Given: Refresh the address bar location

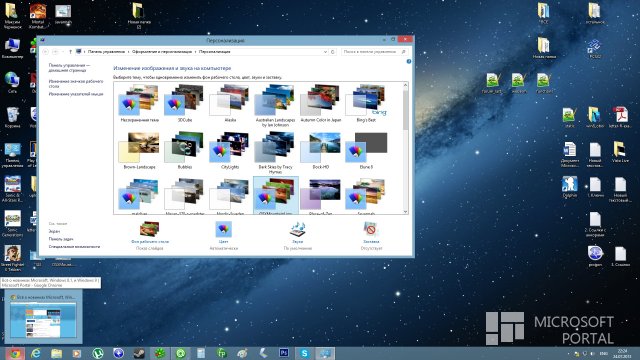Looking at the screenshot, I should tap(333, 52).
